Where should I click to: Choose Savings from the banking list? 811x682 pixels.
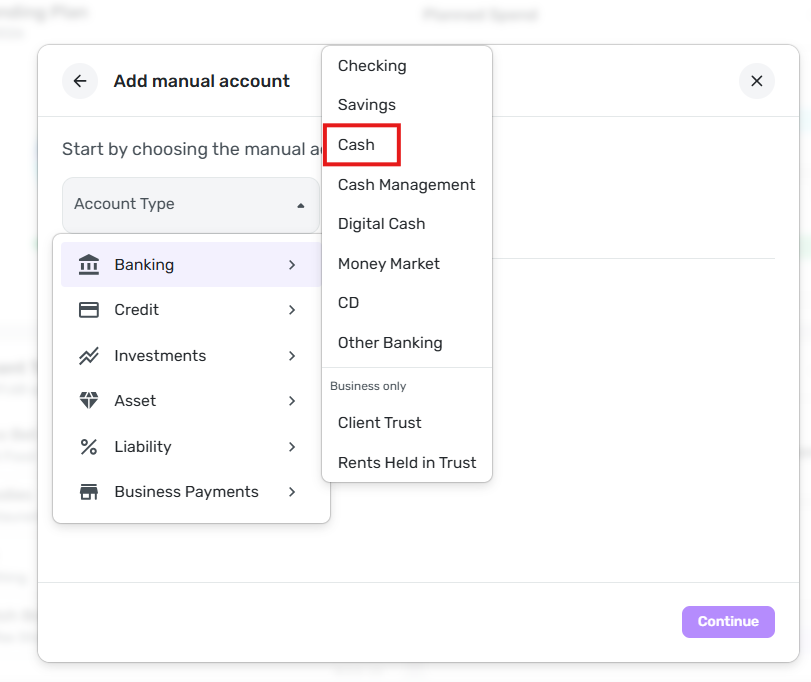pyautogui.click(x=367, y=105)
